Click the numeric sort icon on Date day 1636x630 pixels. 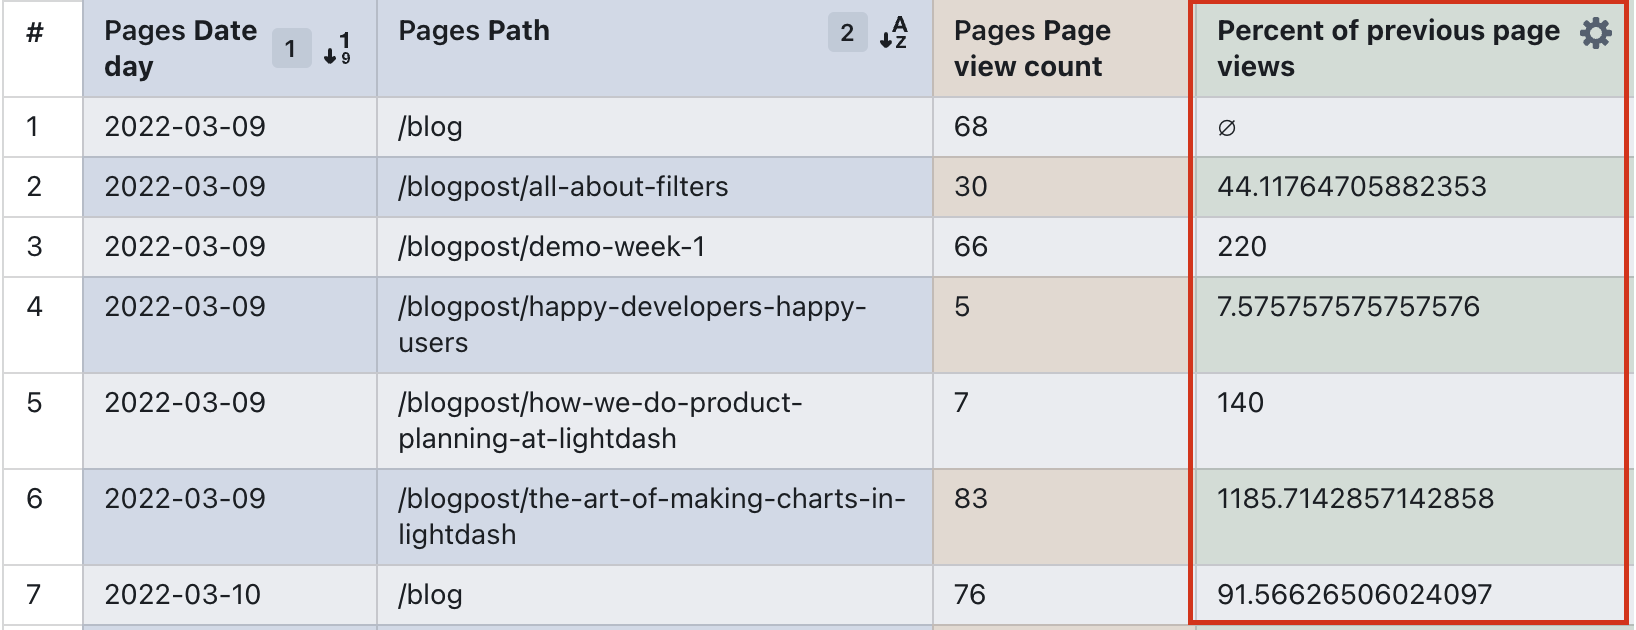[x=338, y=48]
